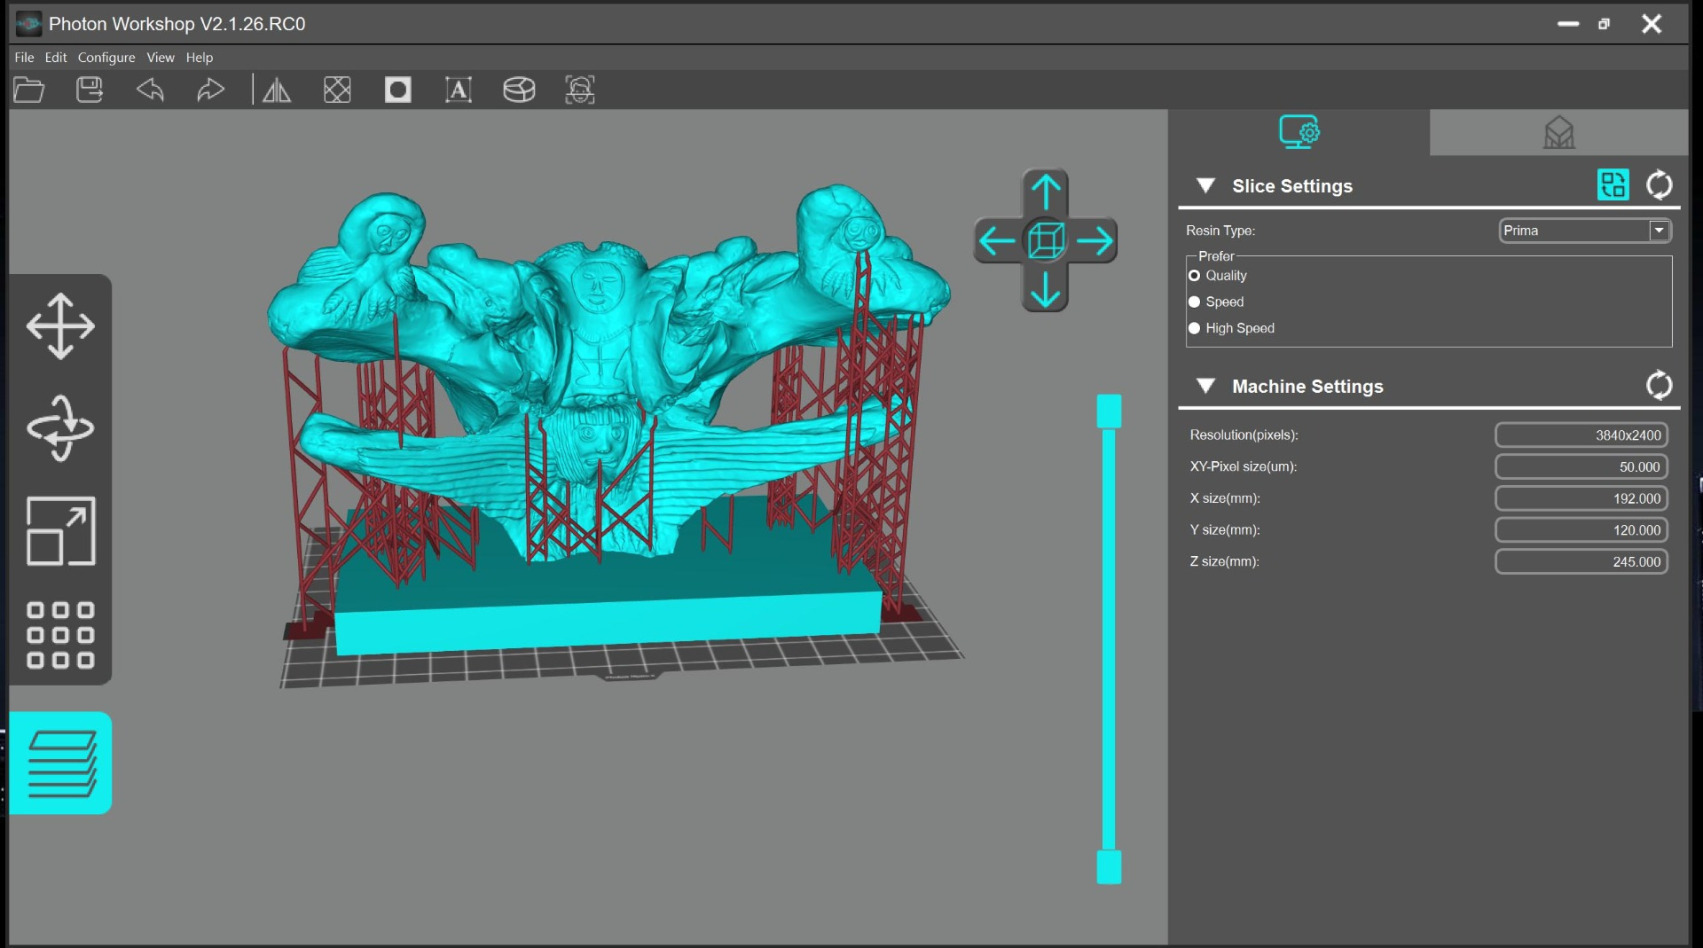Image resolution: width=1703 pixels, height=948 pixels.
Task: Open the Configure menu
Action: (x=106, y=58)
